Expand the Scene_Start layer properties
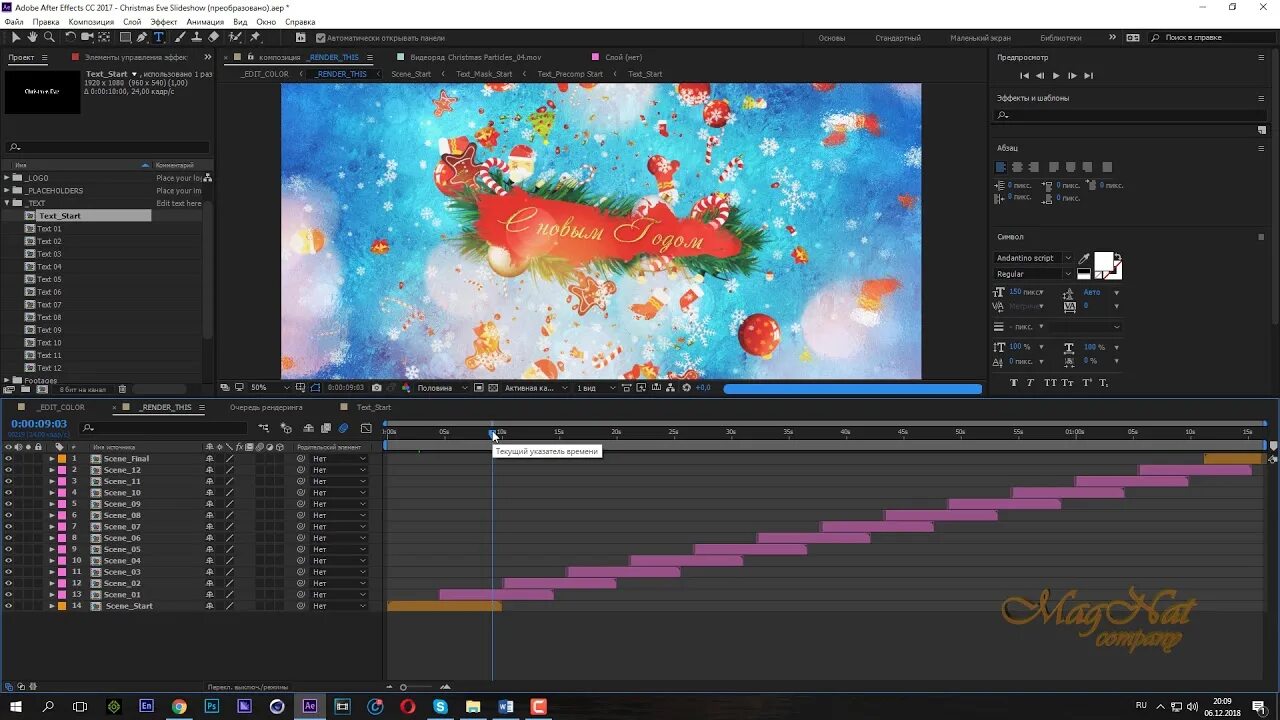This screenshot has height=720, width=1280. coord(52,606)
